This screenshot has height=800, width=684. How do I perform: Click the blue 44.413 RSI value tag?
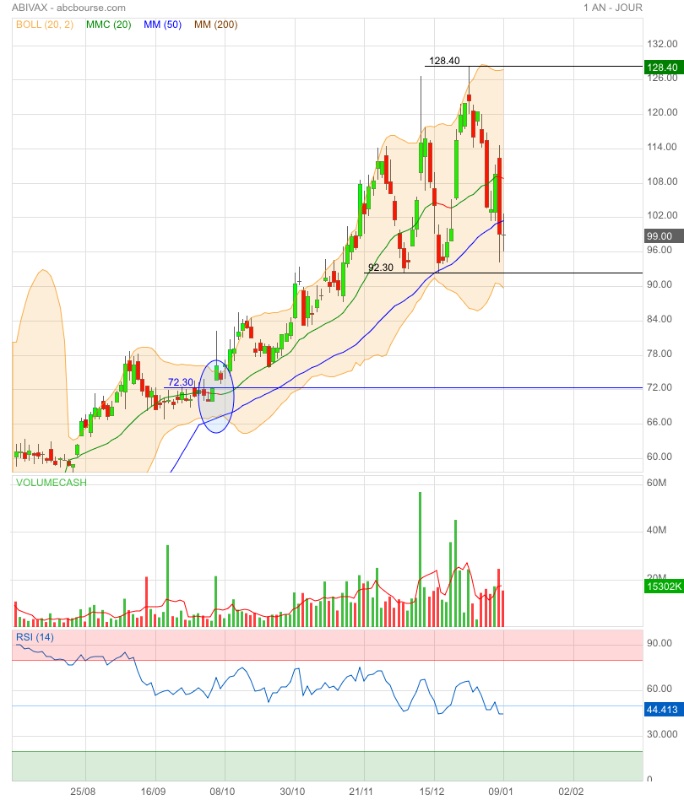click(x=662, y=709)
